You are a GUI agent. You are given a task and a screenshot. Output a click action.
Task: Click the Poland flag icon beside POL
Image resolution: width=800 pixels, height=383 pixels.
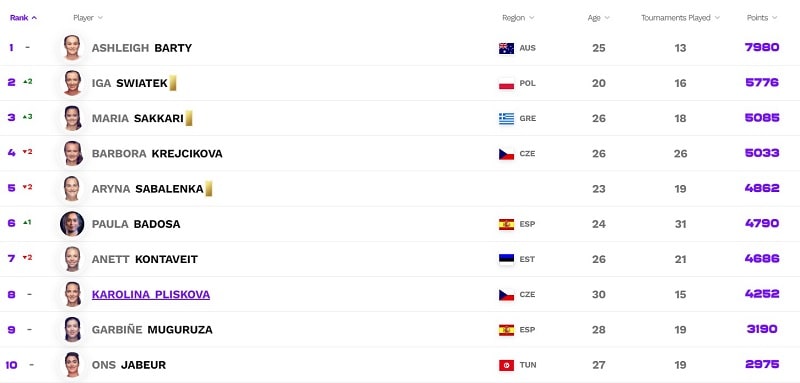[506, 83]
